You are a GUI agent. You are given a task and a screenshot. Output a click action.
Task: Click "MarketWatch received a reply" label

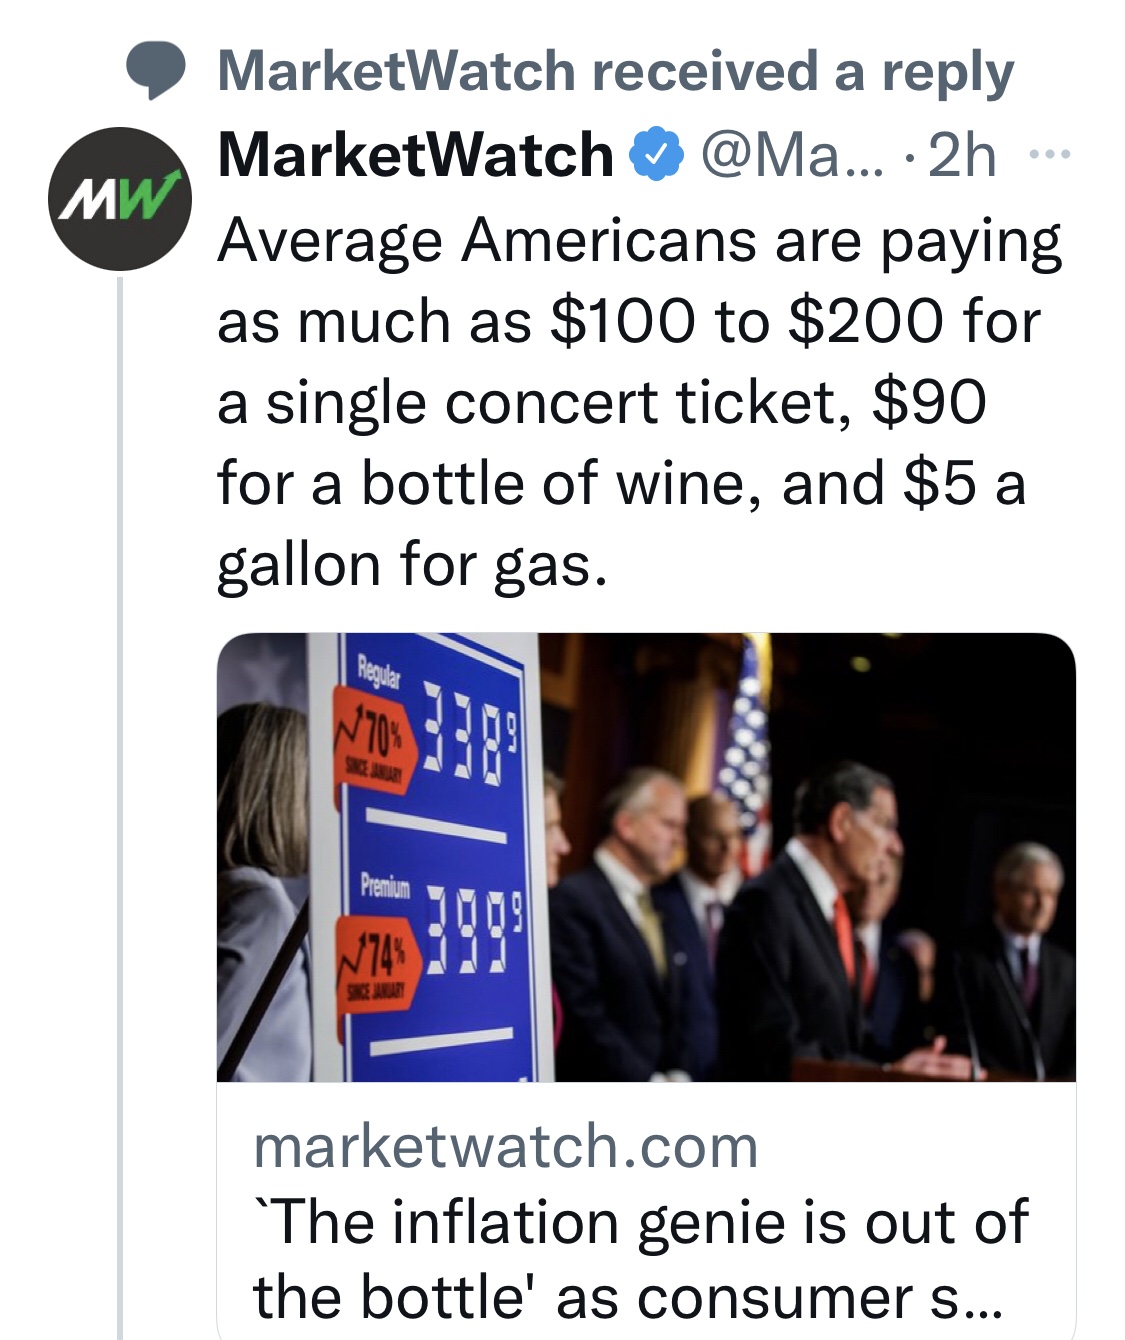click(615, 72)
